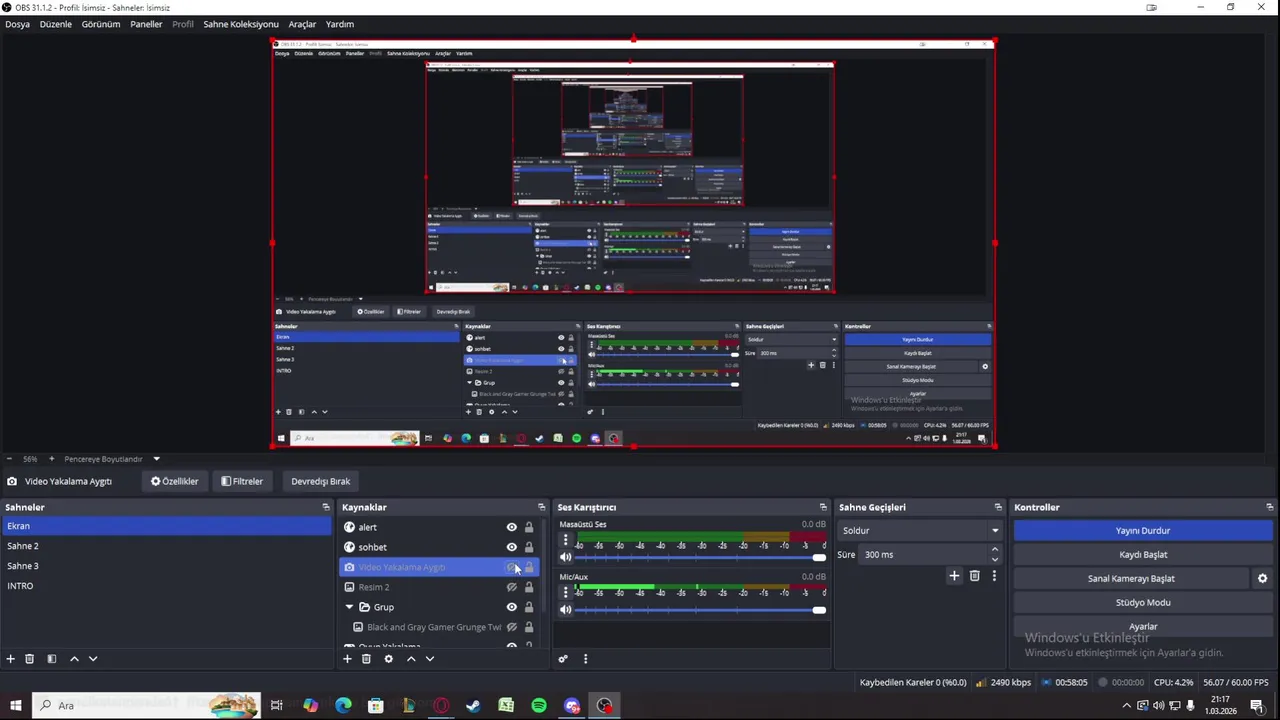Unlock the alert source
The width and height of the screenshot is (1280, 720).
529,527
